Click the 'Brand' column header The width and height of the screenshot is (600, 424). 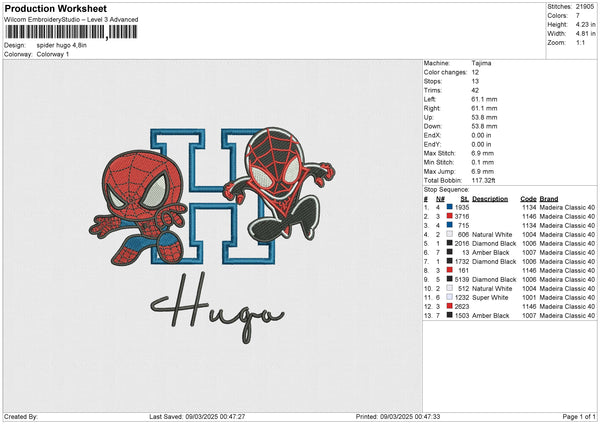click(549, 199)
